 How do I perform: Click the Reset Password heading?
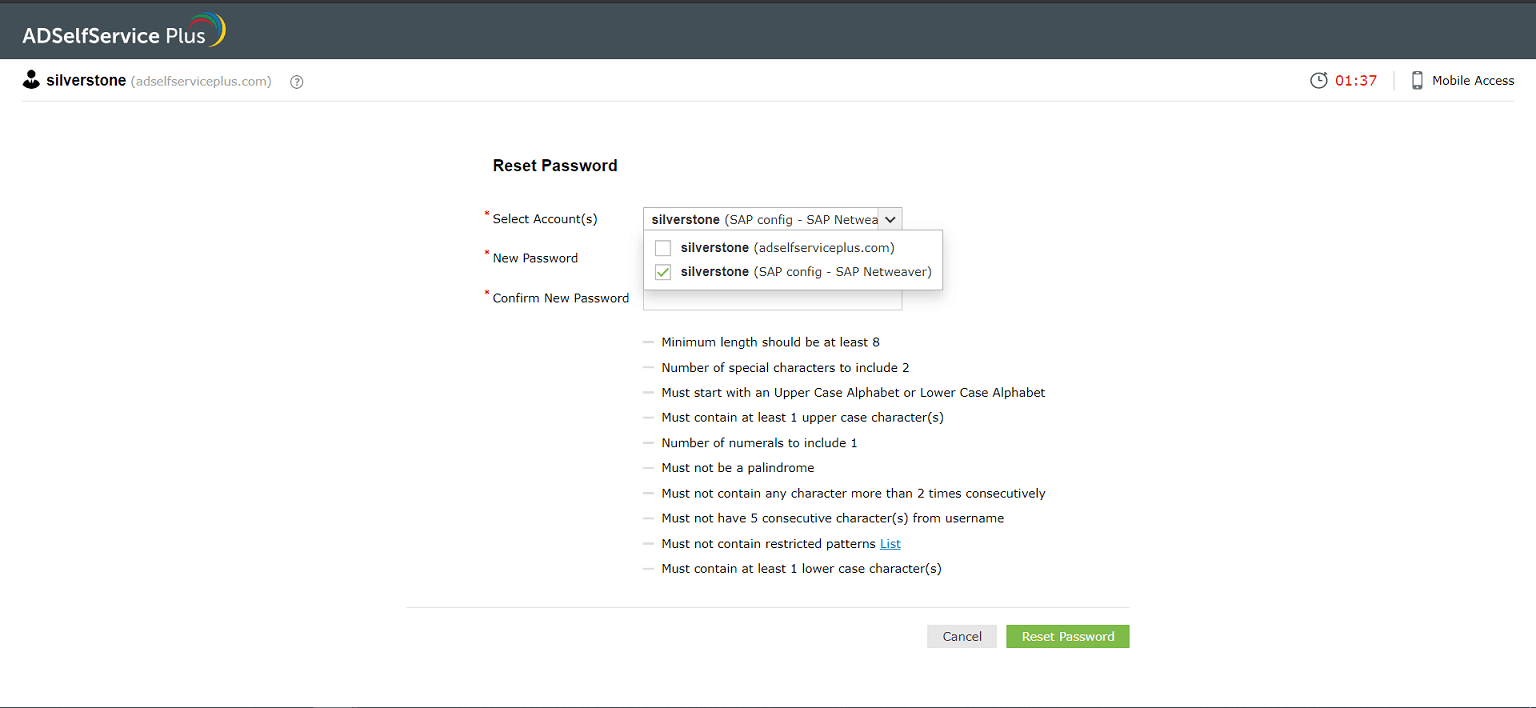[x=555, y=166]
